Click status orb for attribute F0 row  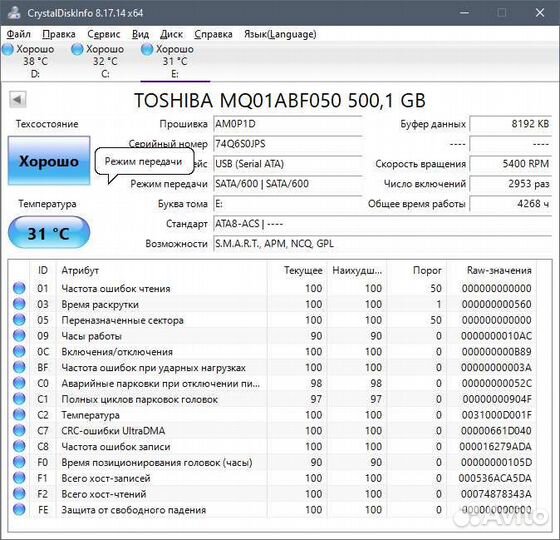[19, 462]
